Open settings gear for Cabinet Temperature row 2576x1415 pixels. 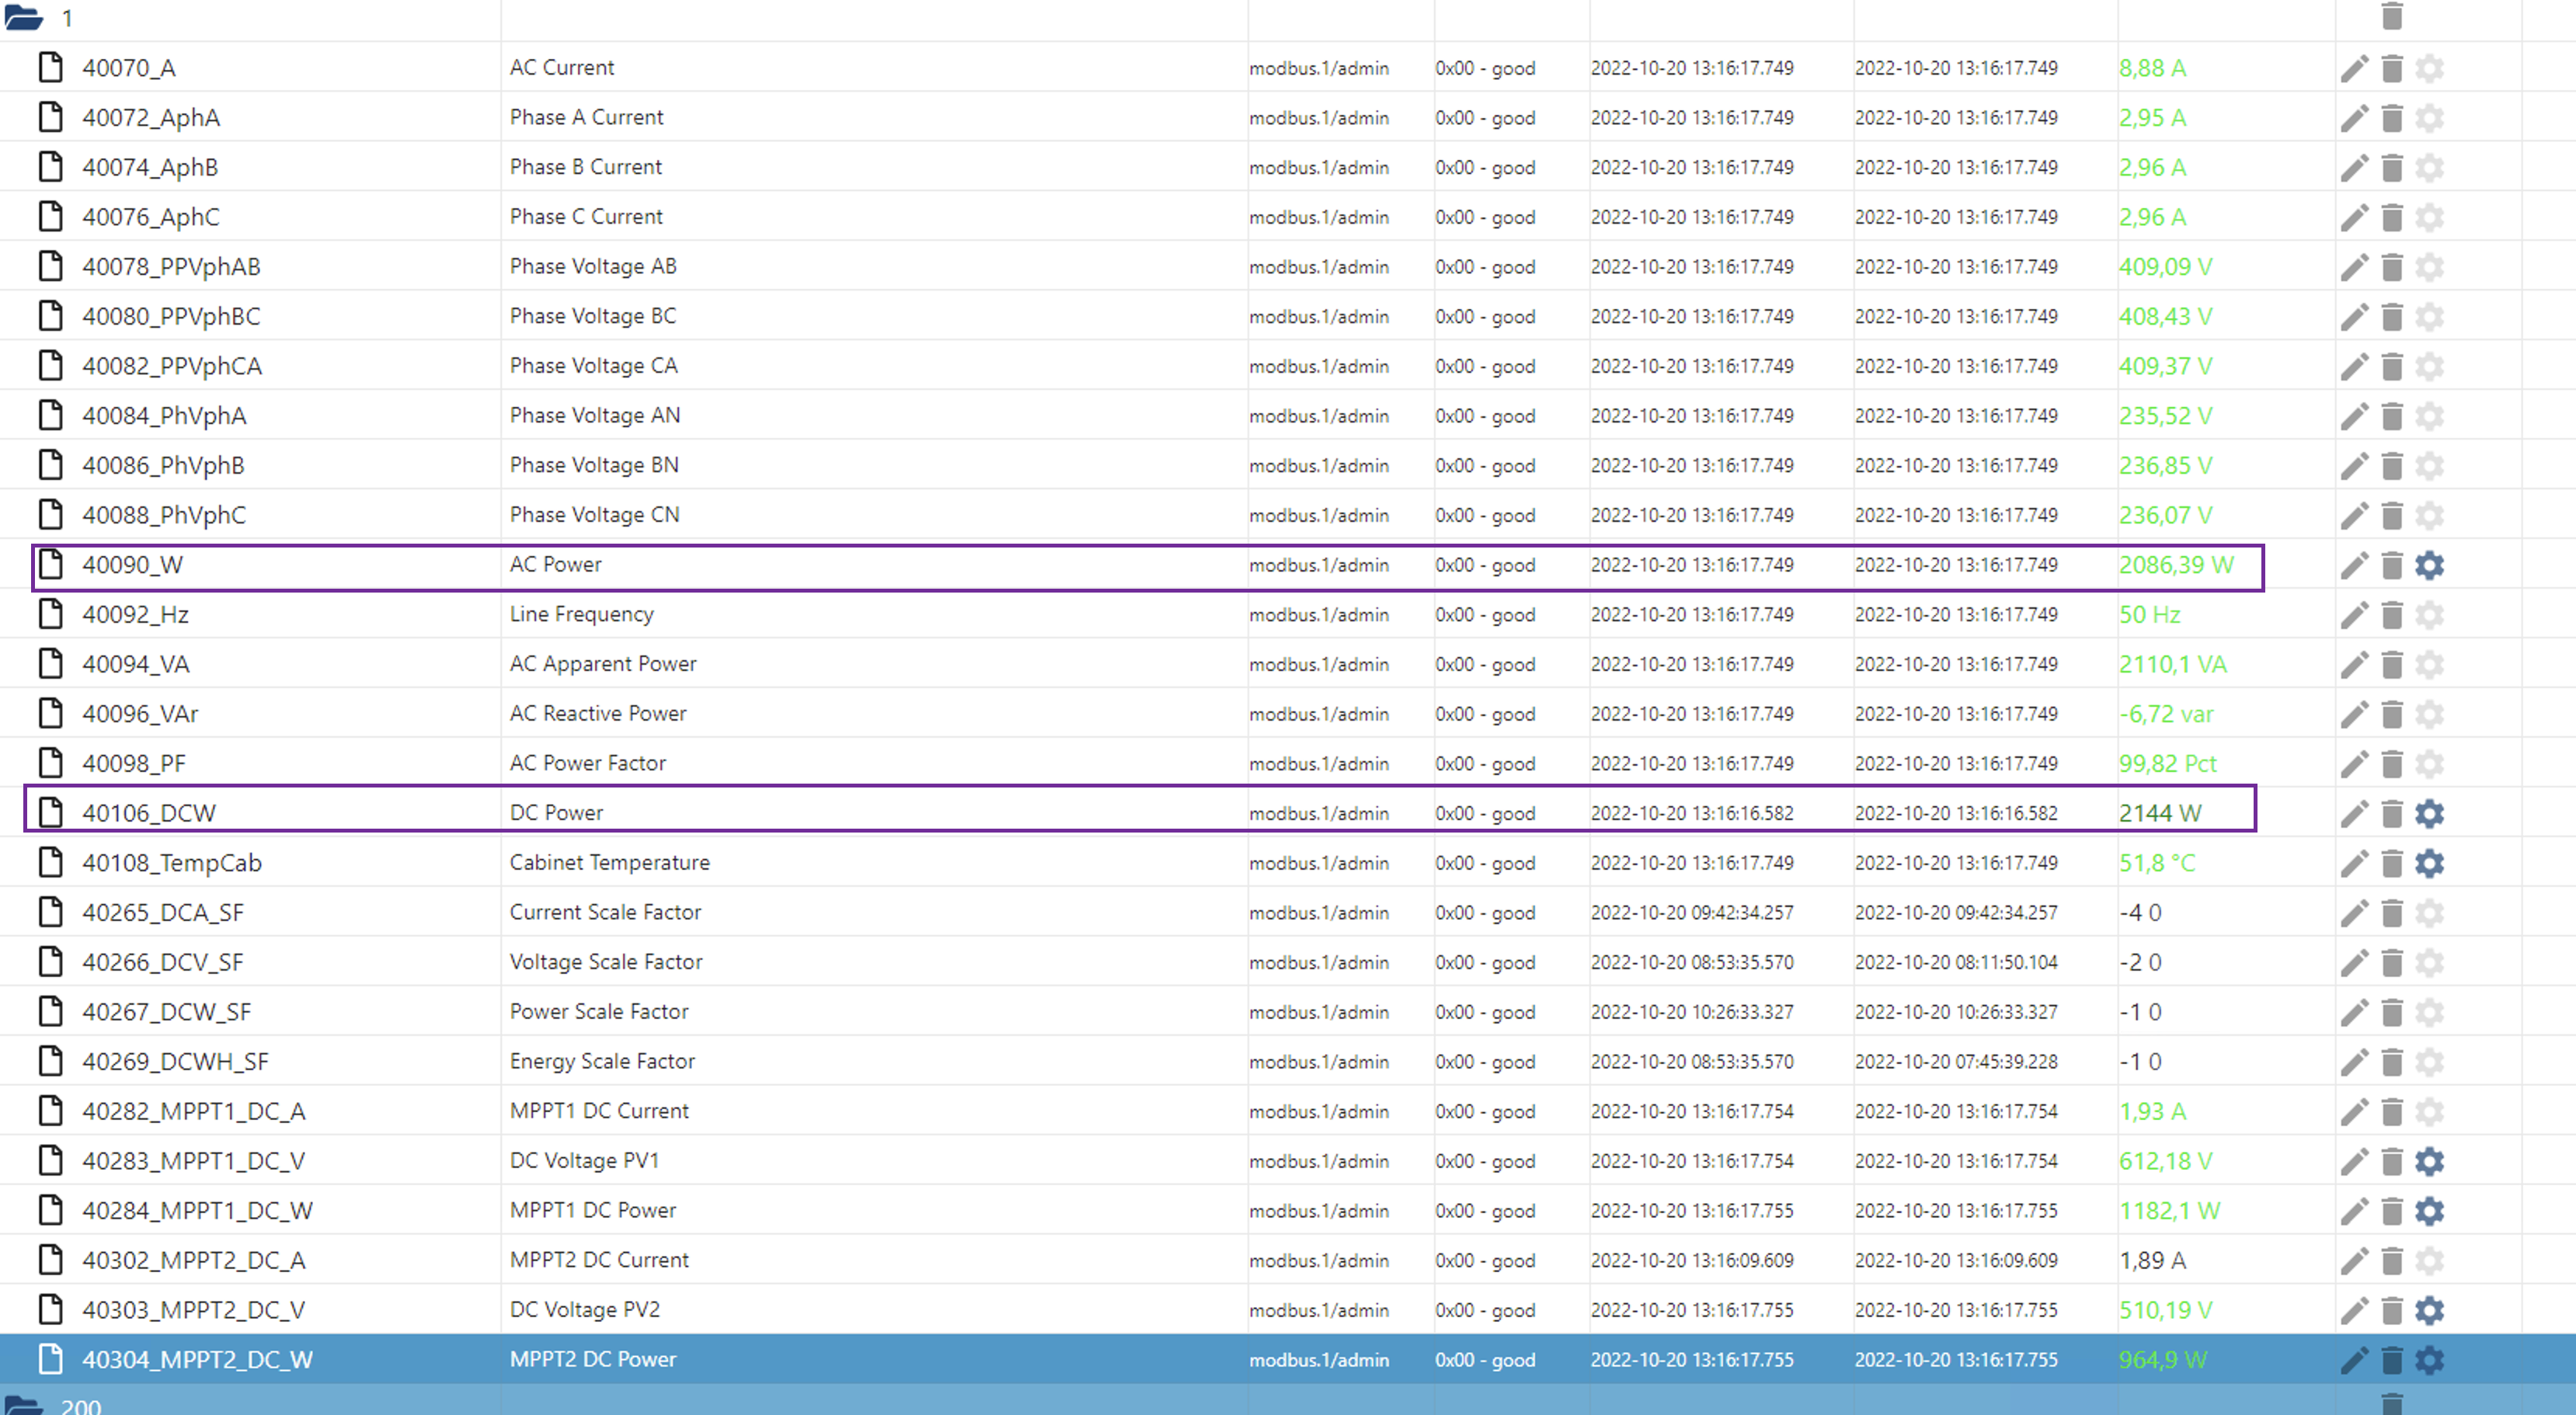(2429, 863)
